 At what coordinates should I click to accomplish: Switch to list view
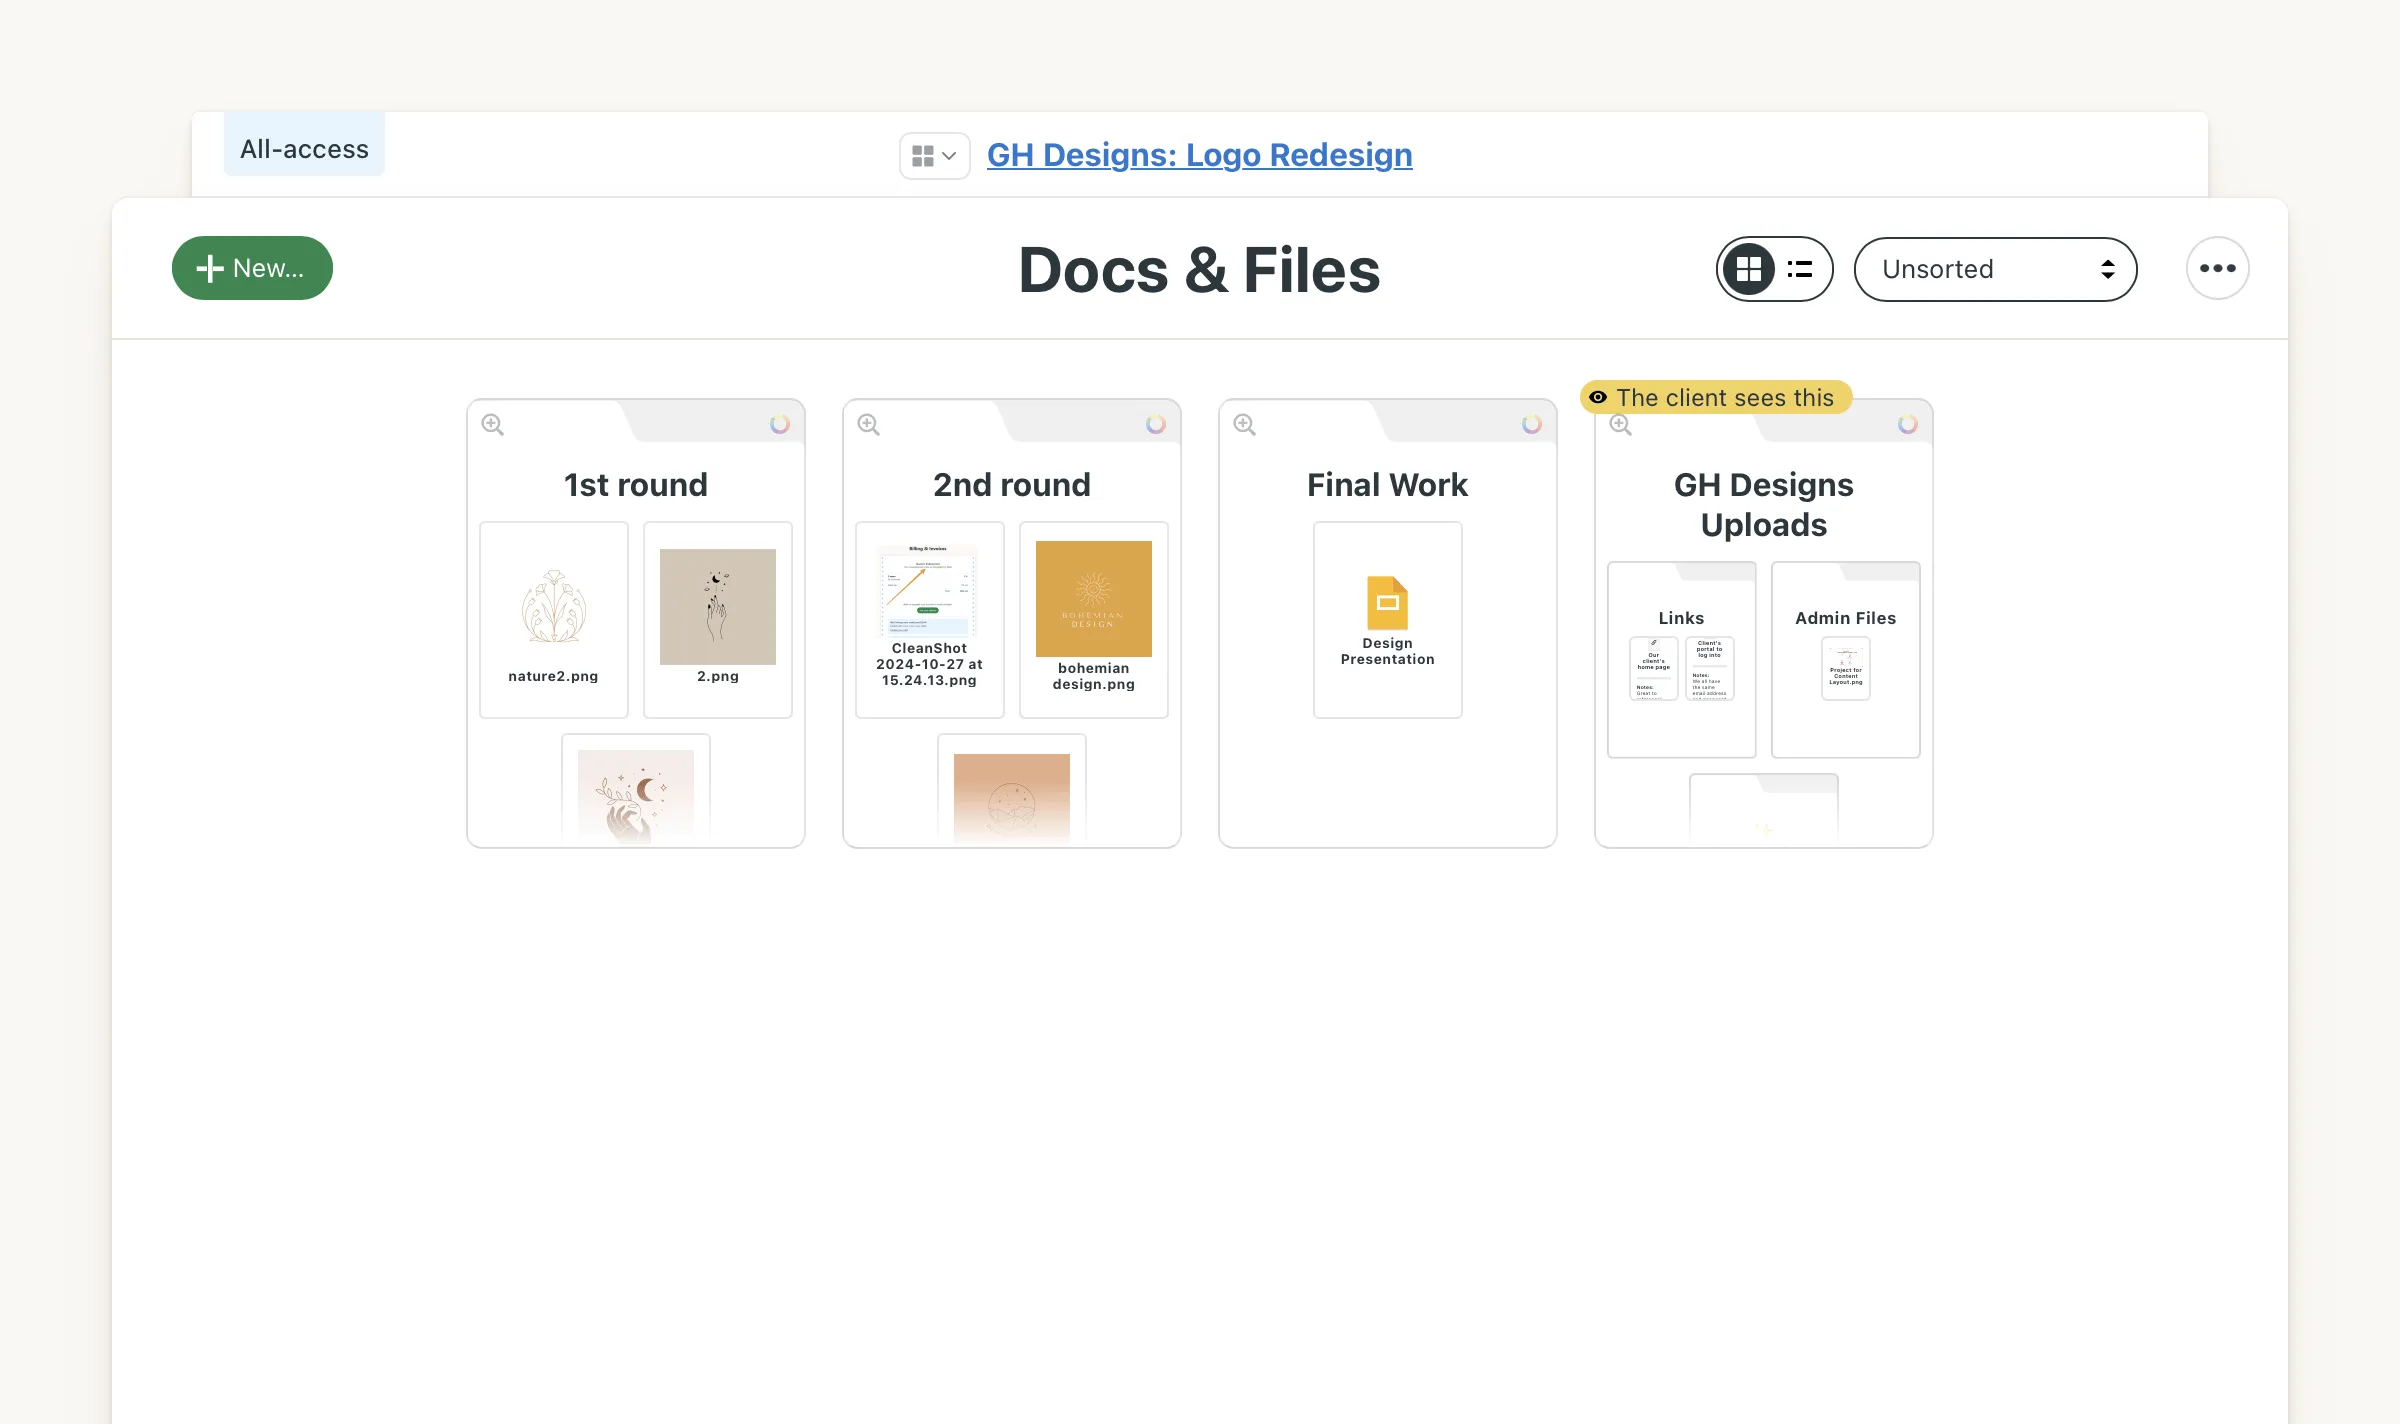tap(1798, 268)
